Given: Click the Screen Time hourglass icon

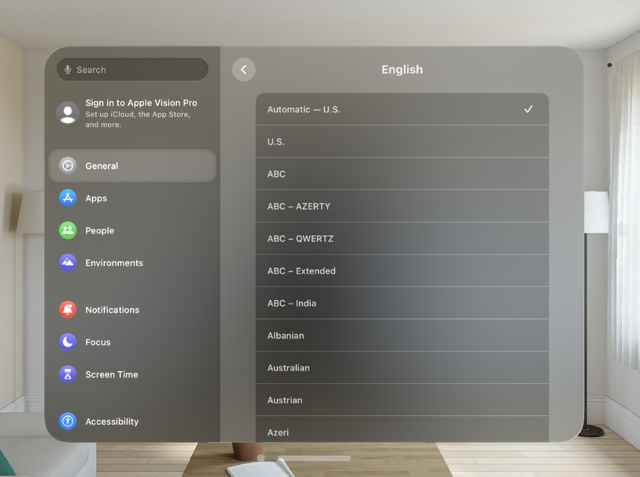Looking at the screenshot, I should click(x=67, y=374).
